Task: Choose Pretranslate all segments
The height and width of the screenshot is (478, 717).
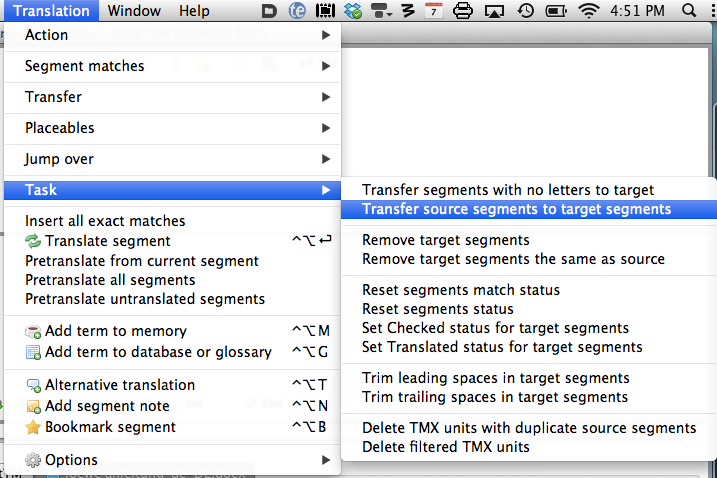Action: (x=110, y=280)
